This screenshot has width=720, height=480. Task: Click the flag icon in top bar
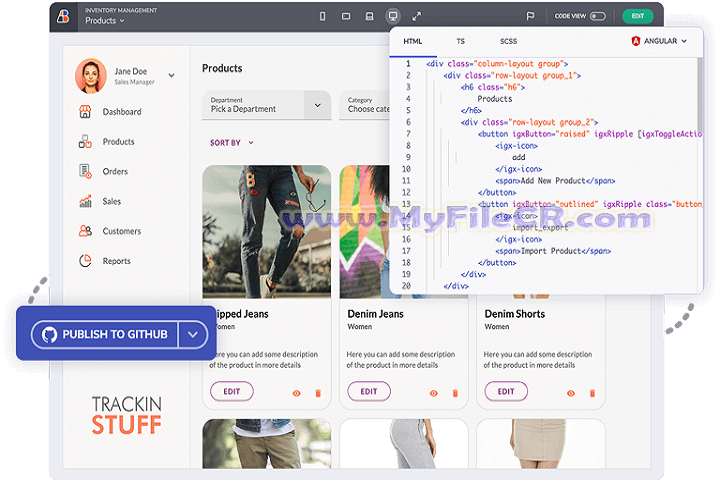coord(530,17)
